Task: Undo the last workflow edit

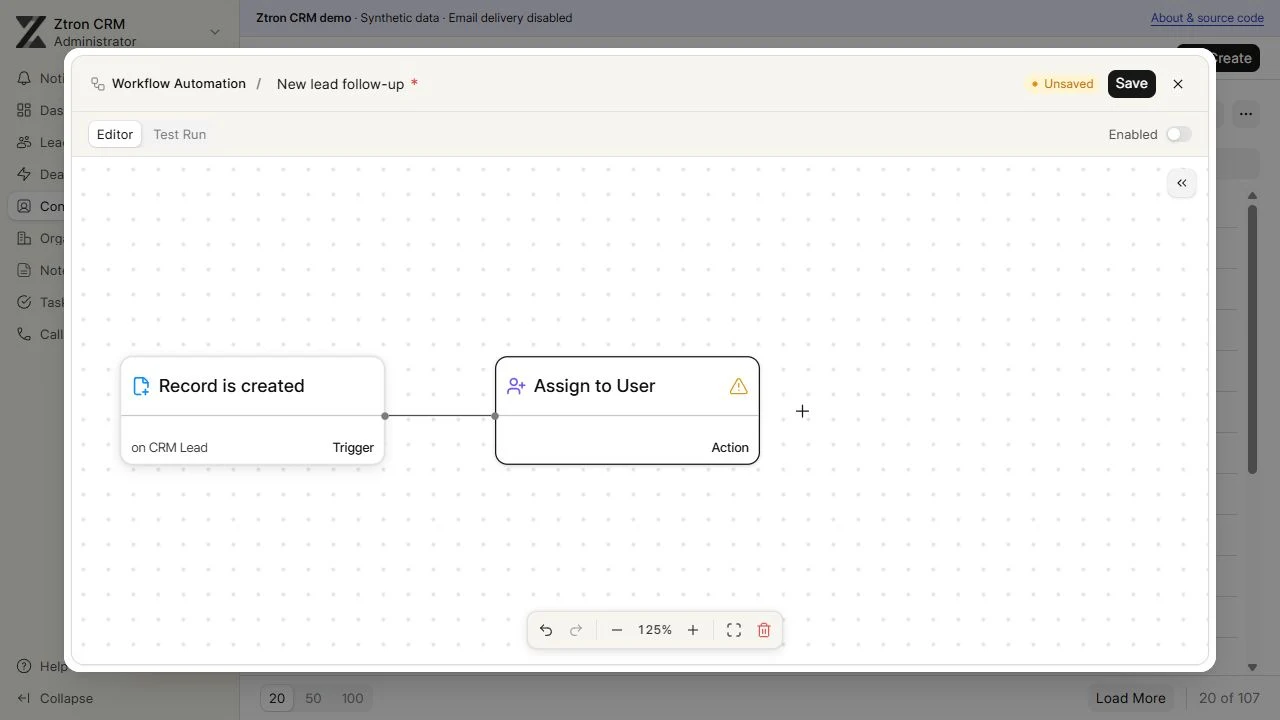Action: [546, 630]
